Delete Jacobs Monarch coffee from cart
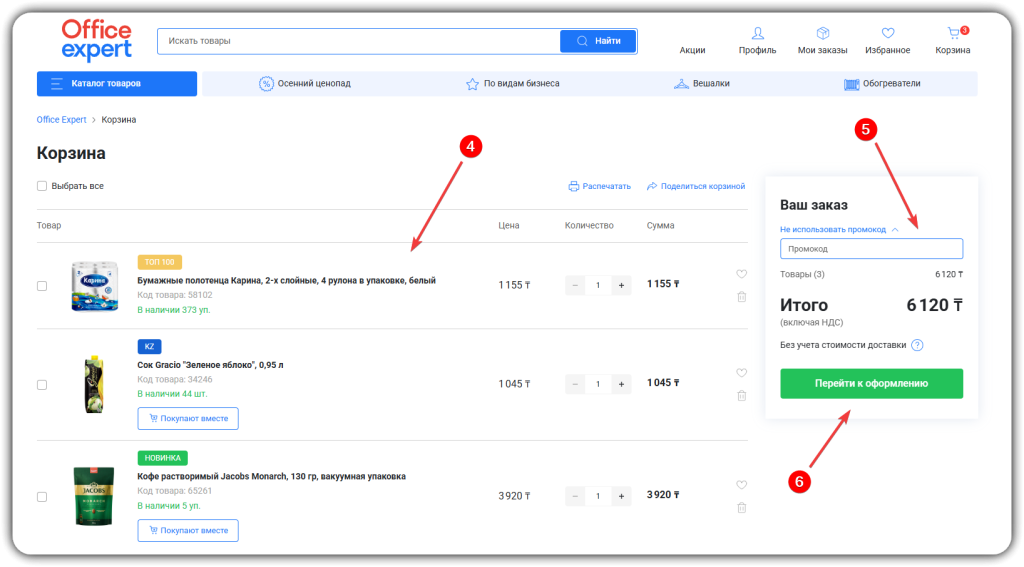Screen dimensions: 1024x567 point(742,508)
